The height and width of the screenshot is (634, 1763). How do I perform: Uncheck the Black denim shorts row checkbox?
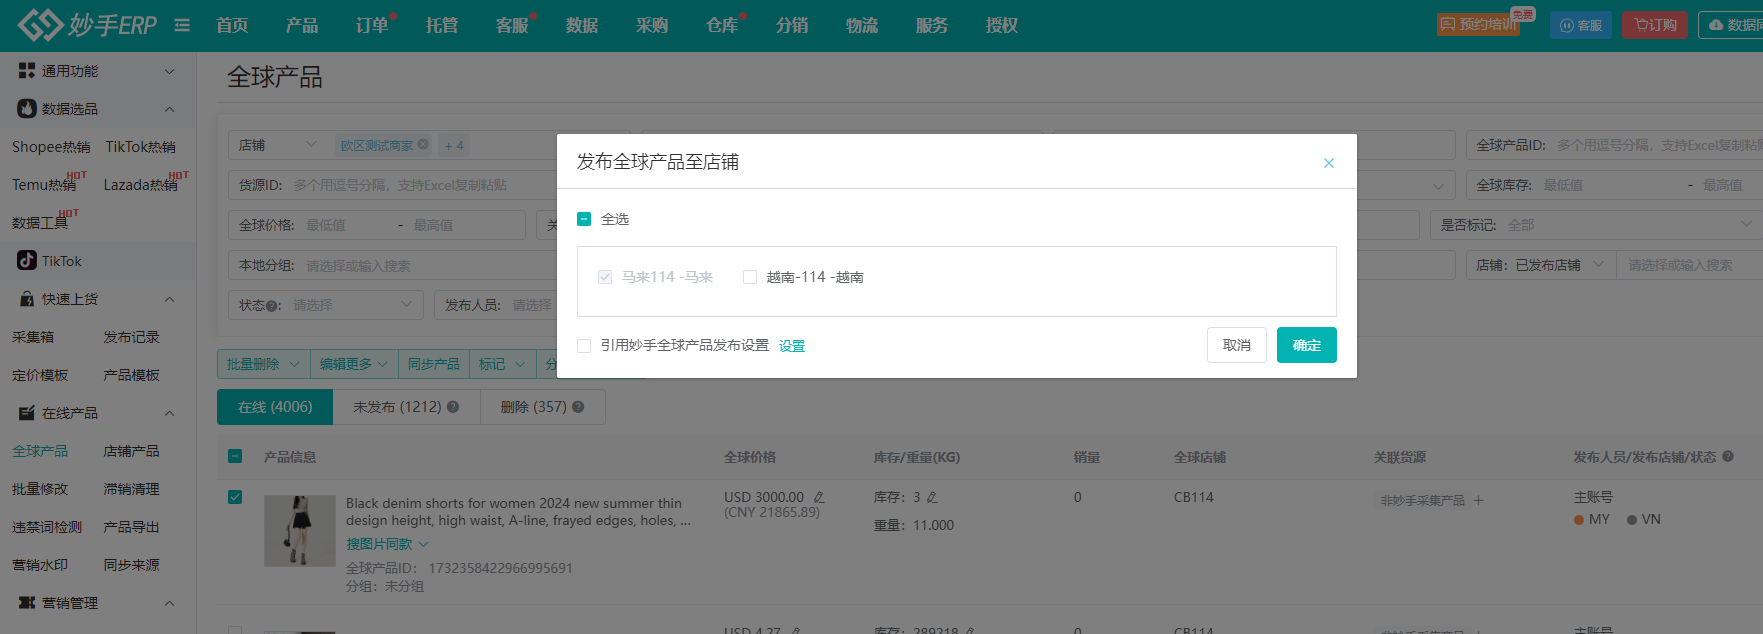pos(235,497)
